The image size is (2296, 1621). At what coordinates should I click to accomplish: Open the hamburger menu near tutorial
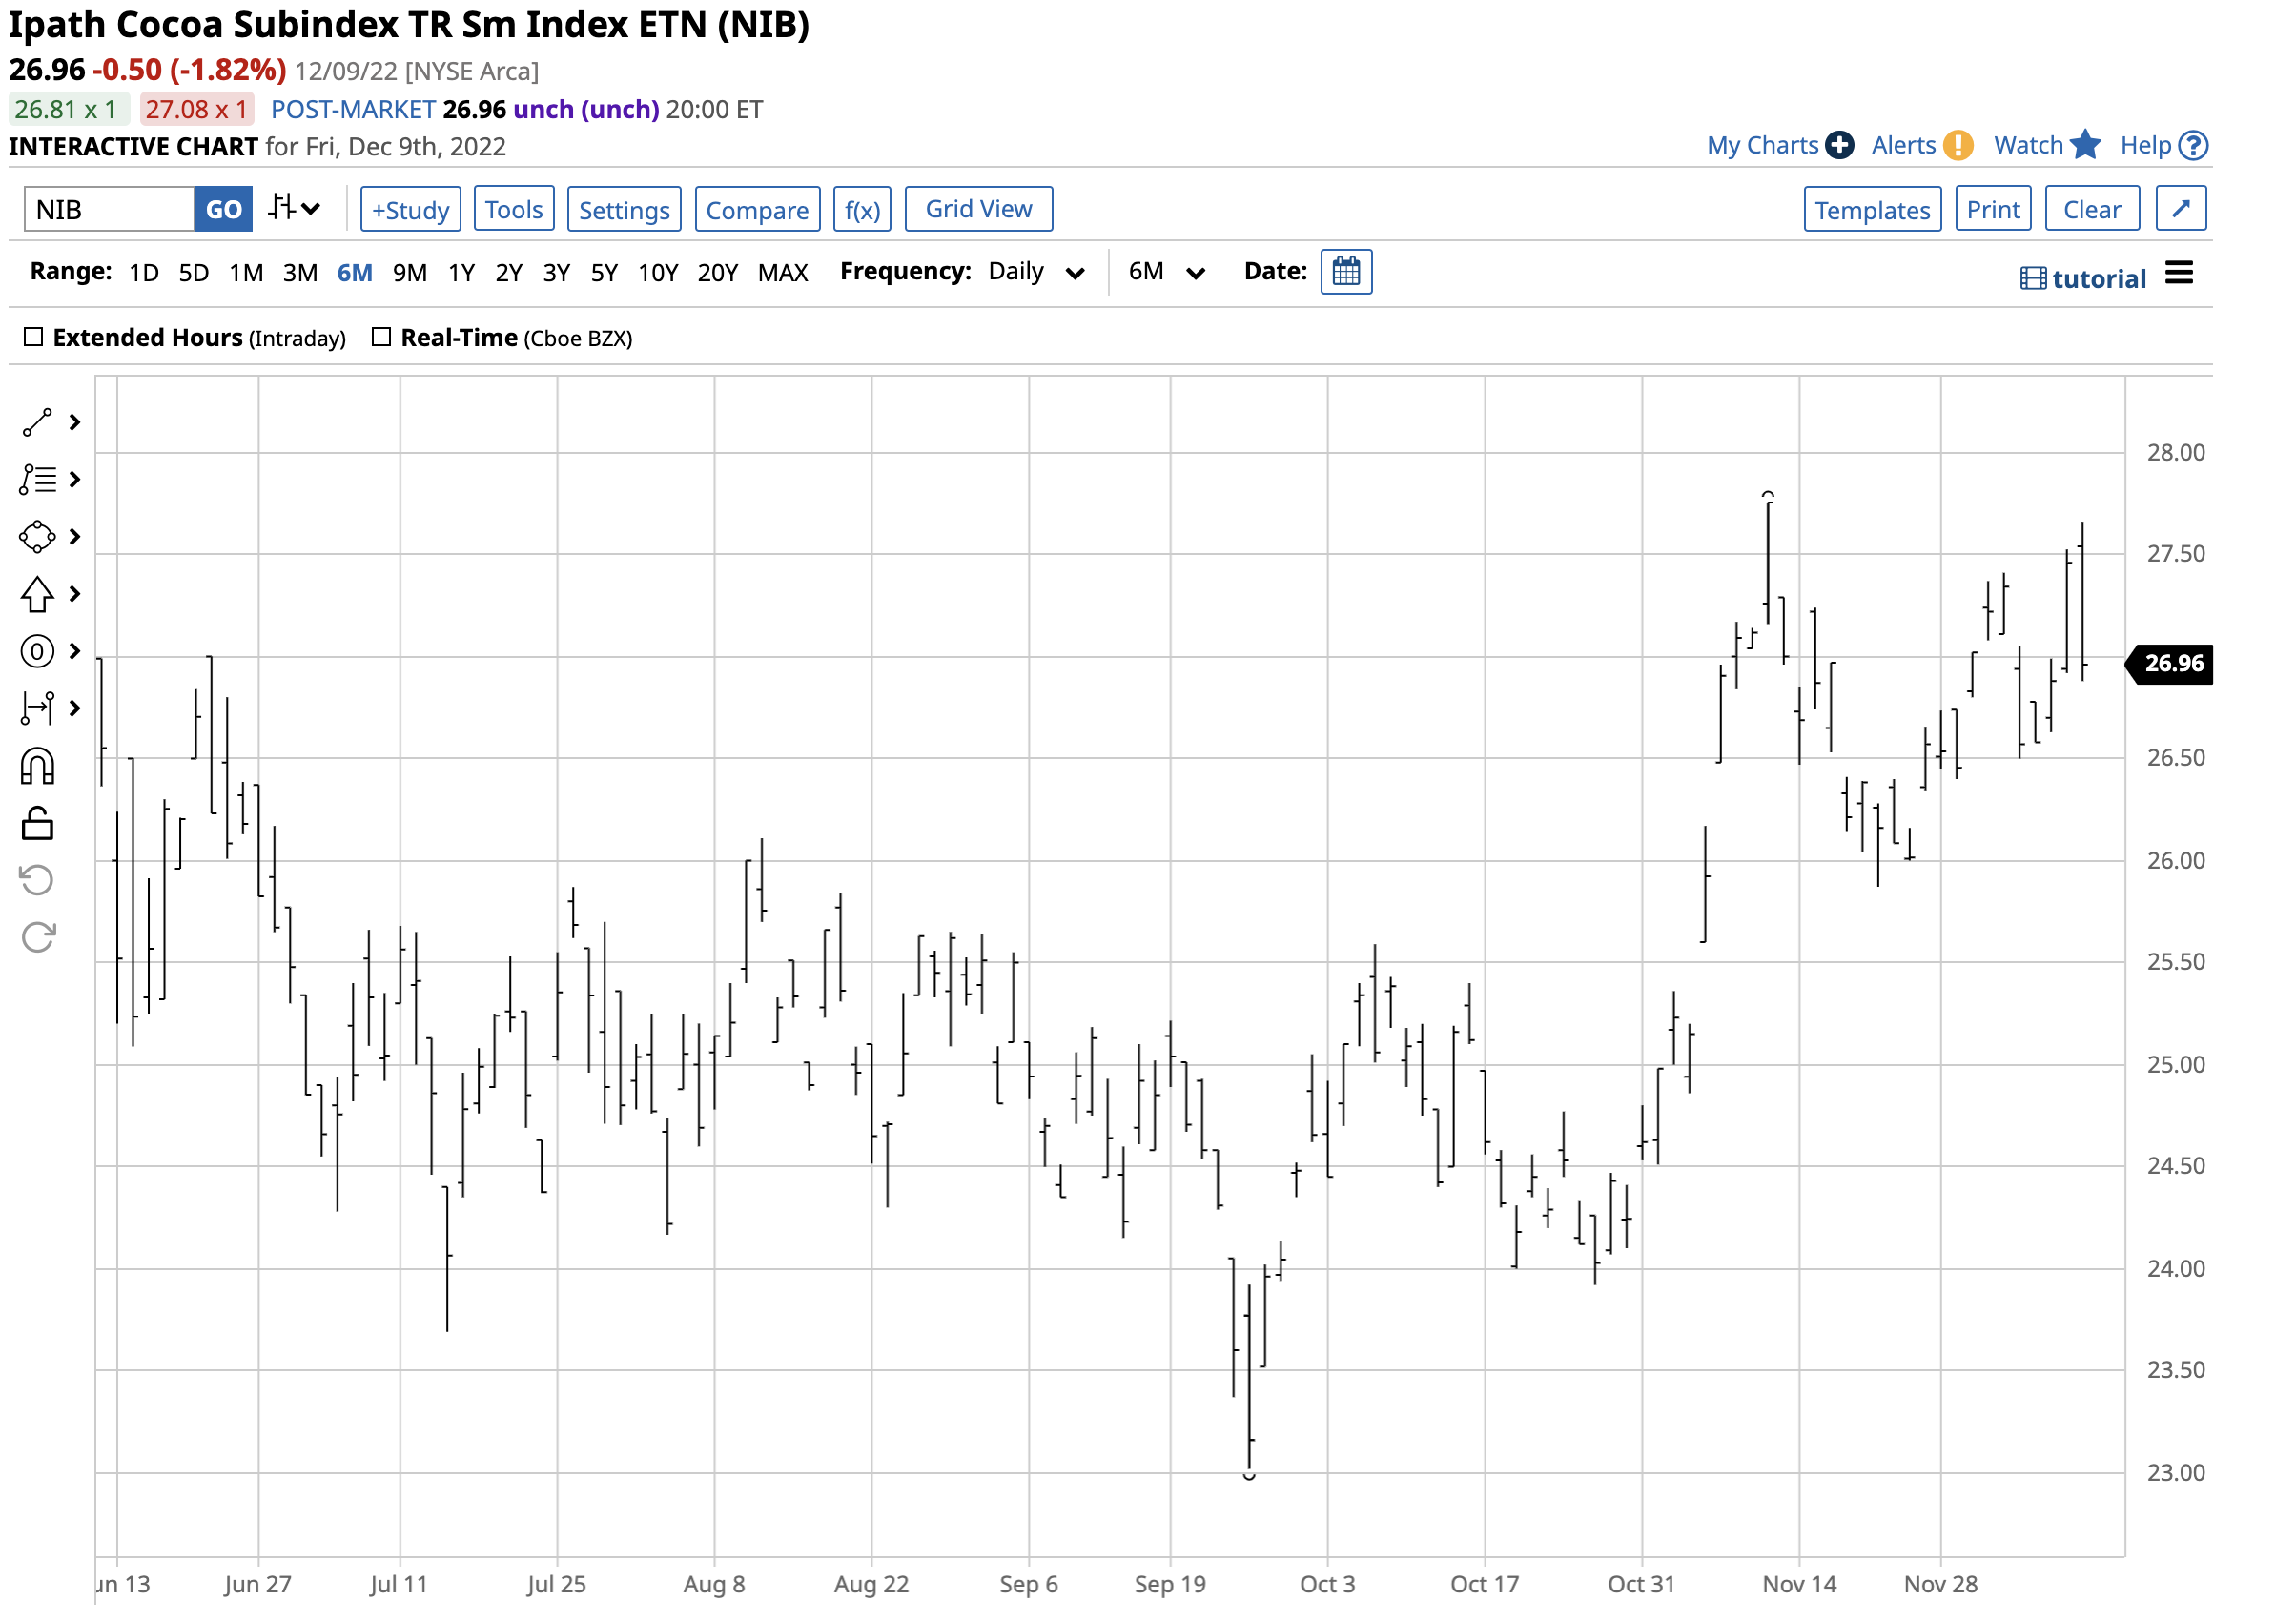pos(2178,273)
